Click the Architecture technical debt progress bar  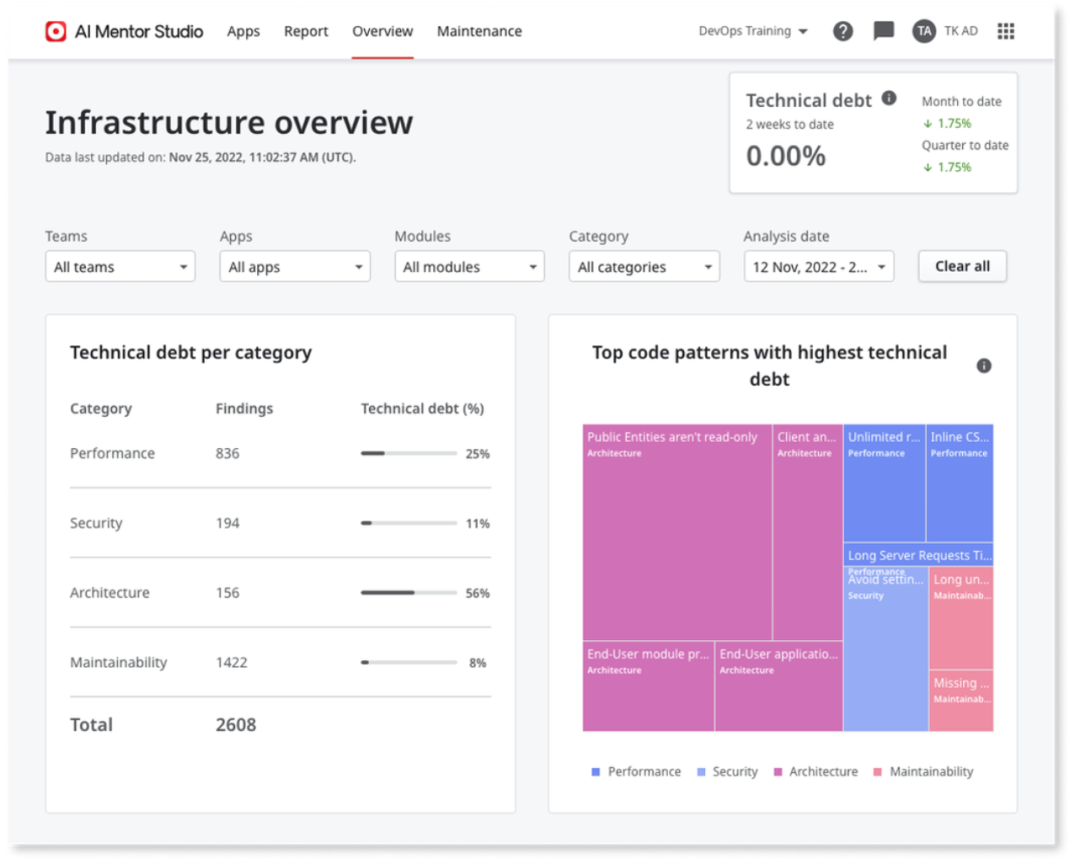408,593
